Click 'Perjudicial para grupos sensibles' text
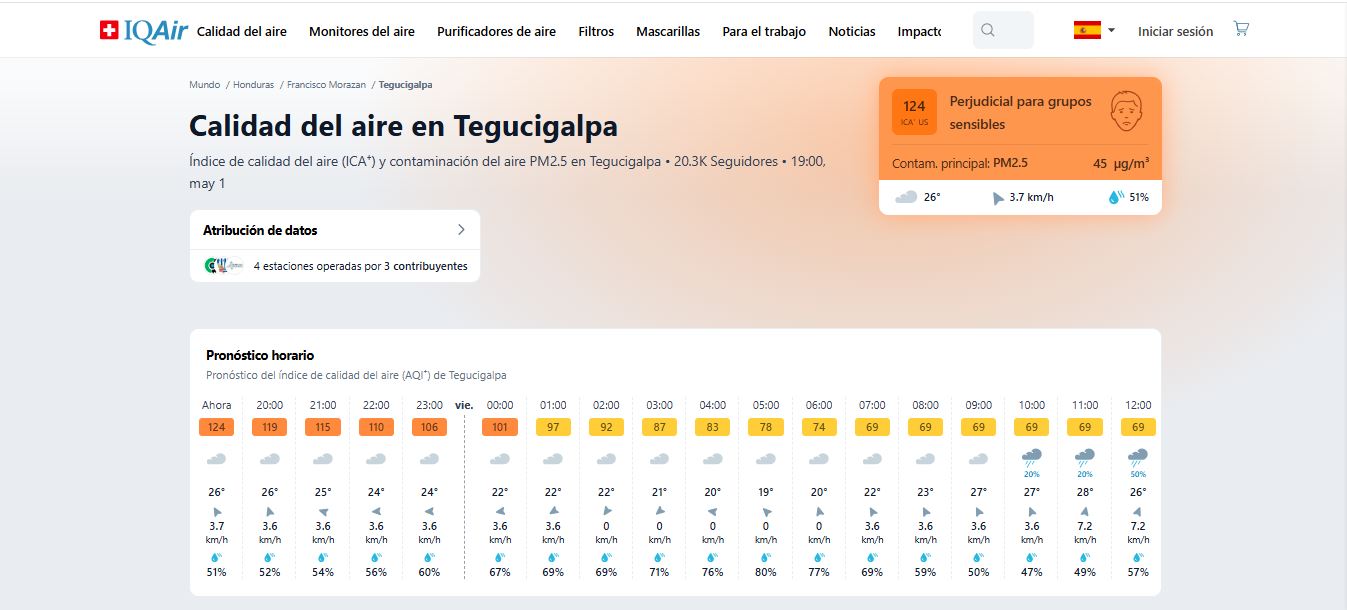 (x=1021, y=113)
